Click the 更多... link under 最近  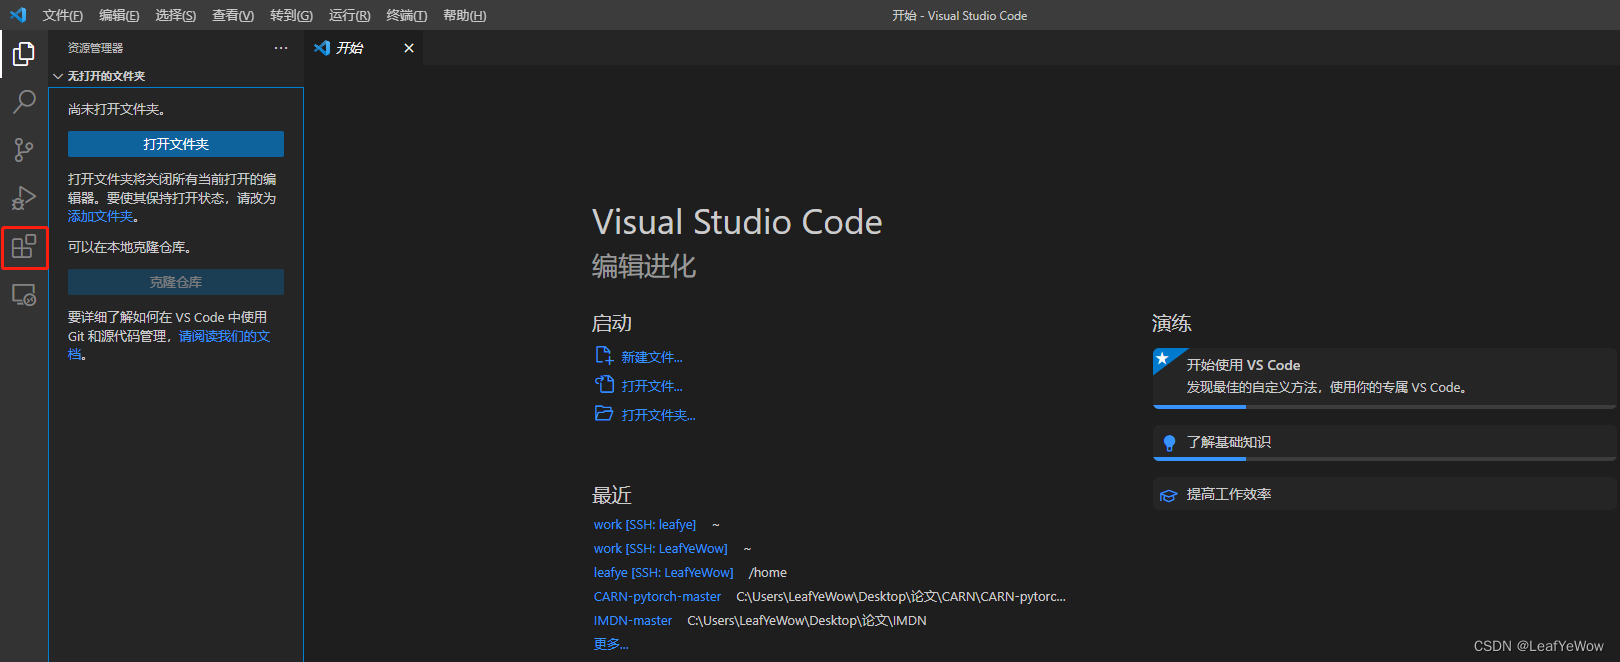[x=611, y=645]
